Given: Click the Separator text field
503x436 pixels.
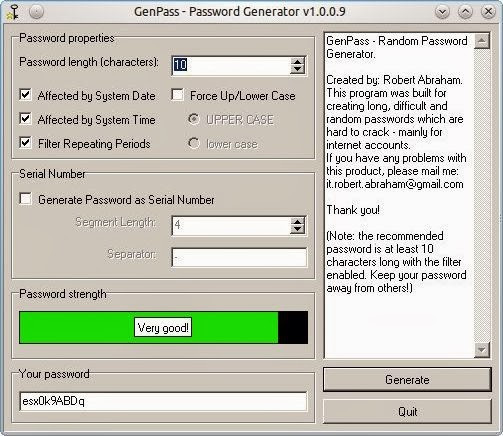Looking at the screenshot, I should (x=239, y=257).
